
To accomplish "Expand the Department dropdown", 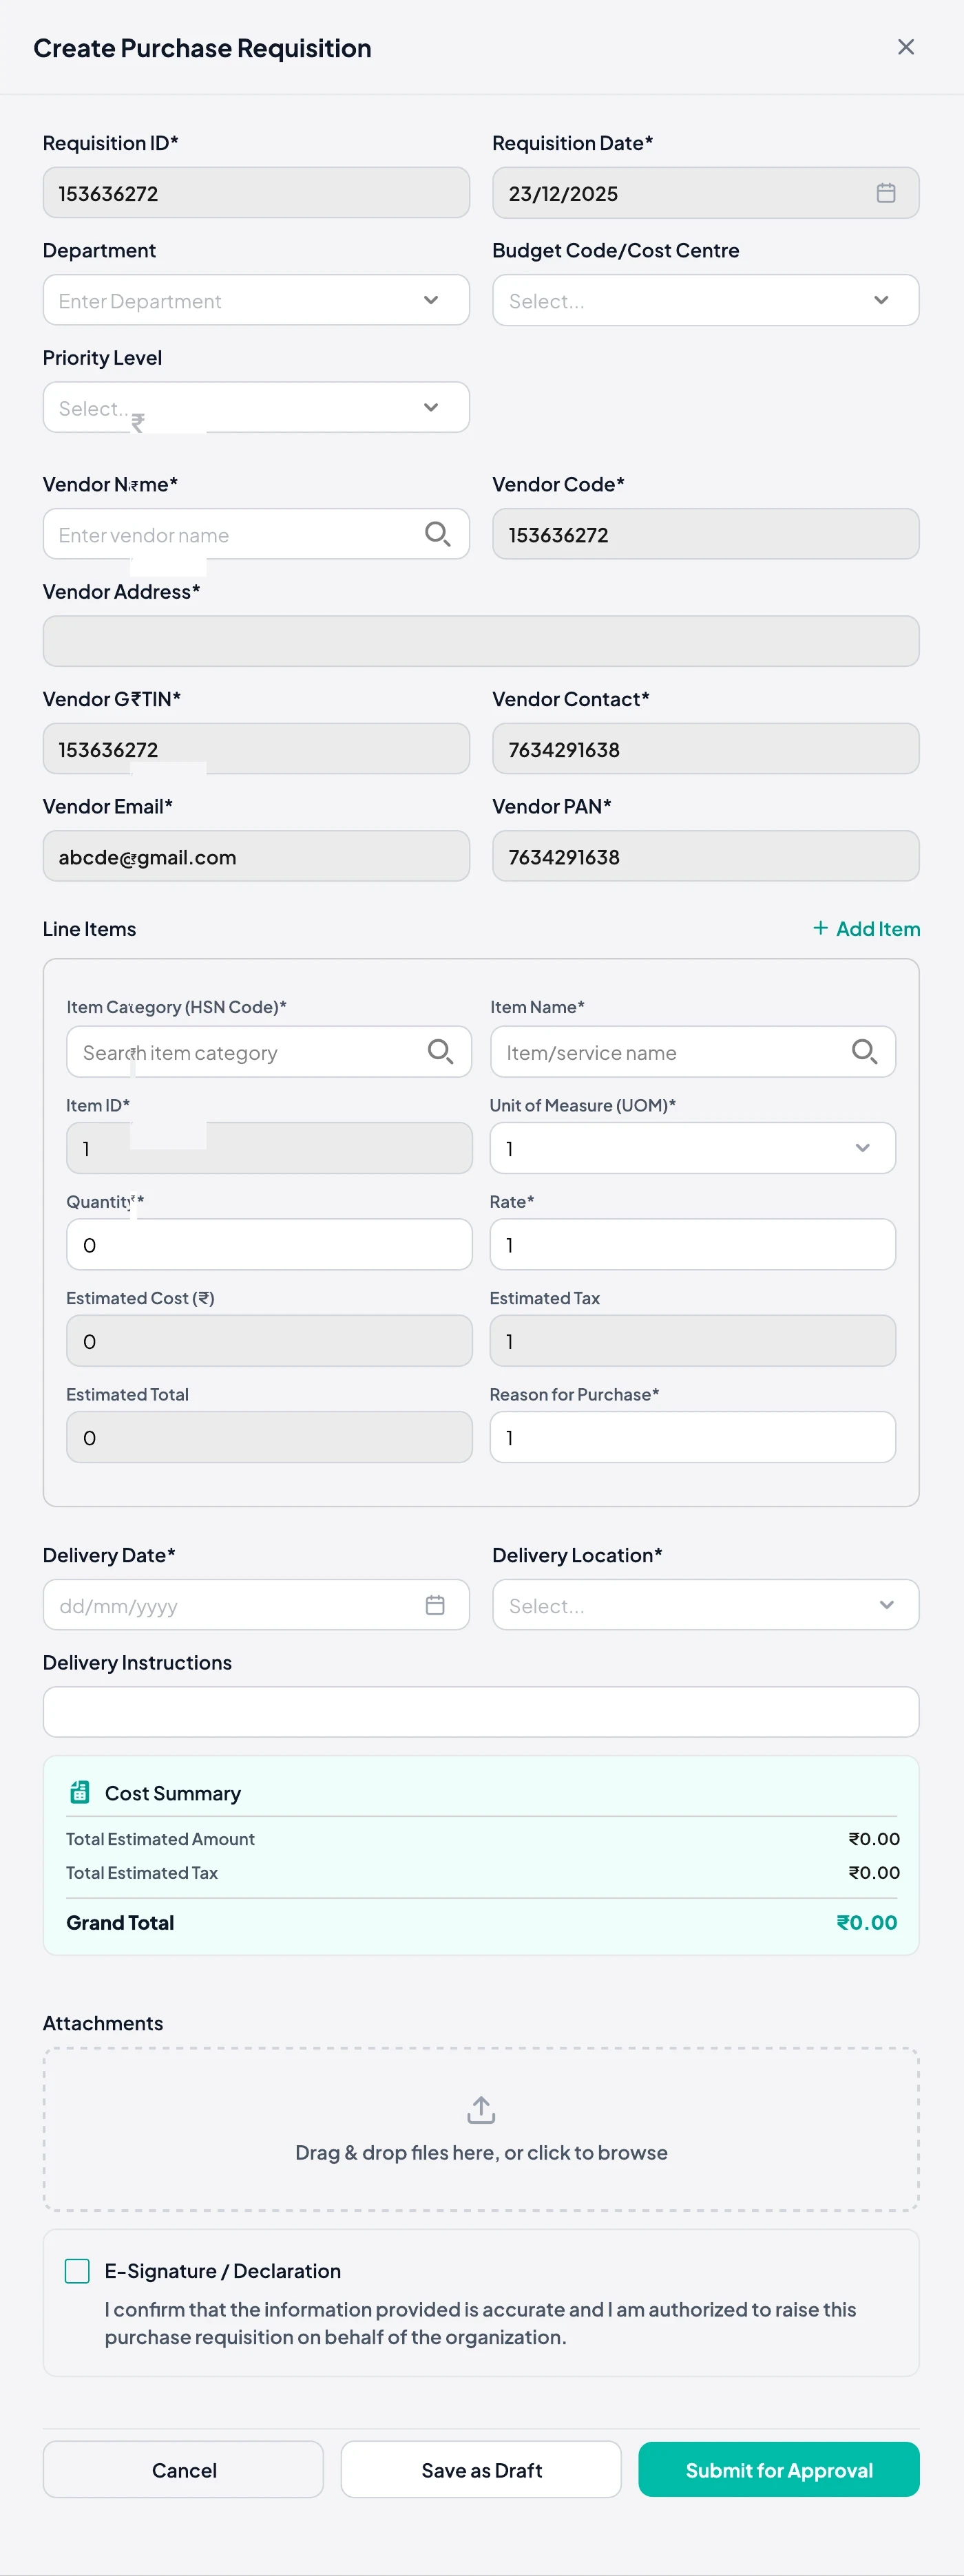I will pos(256,300).
